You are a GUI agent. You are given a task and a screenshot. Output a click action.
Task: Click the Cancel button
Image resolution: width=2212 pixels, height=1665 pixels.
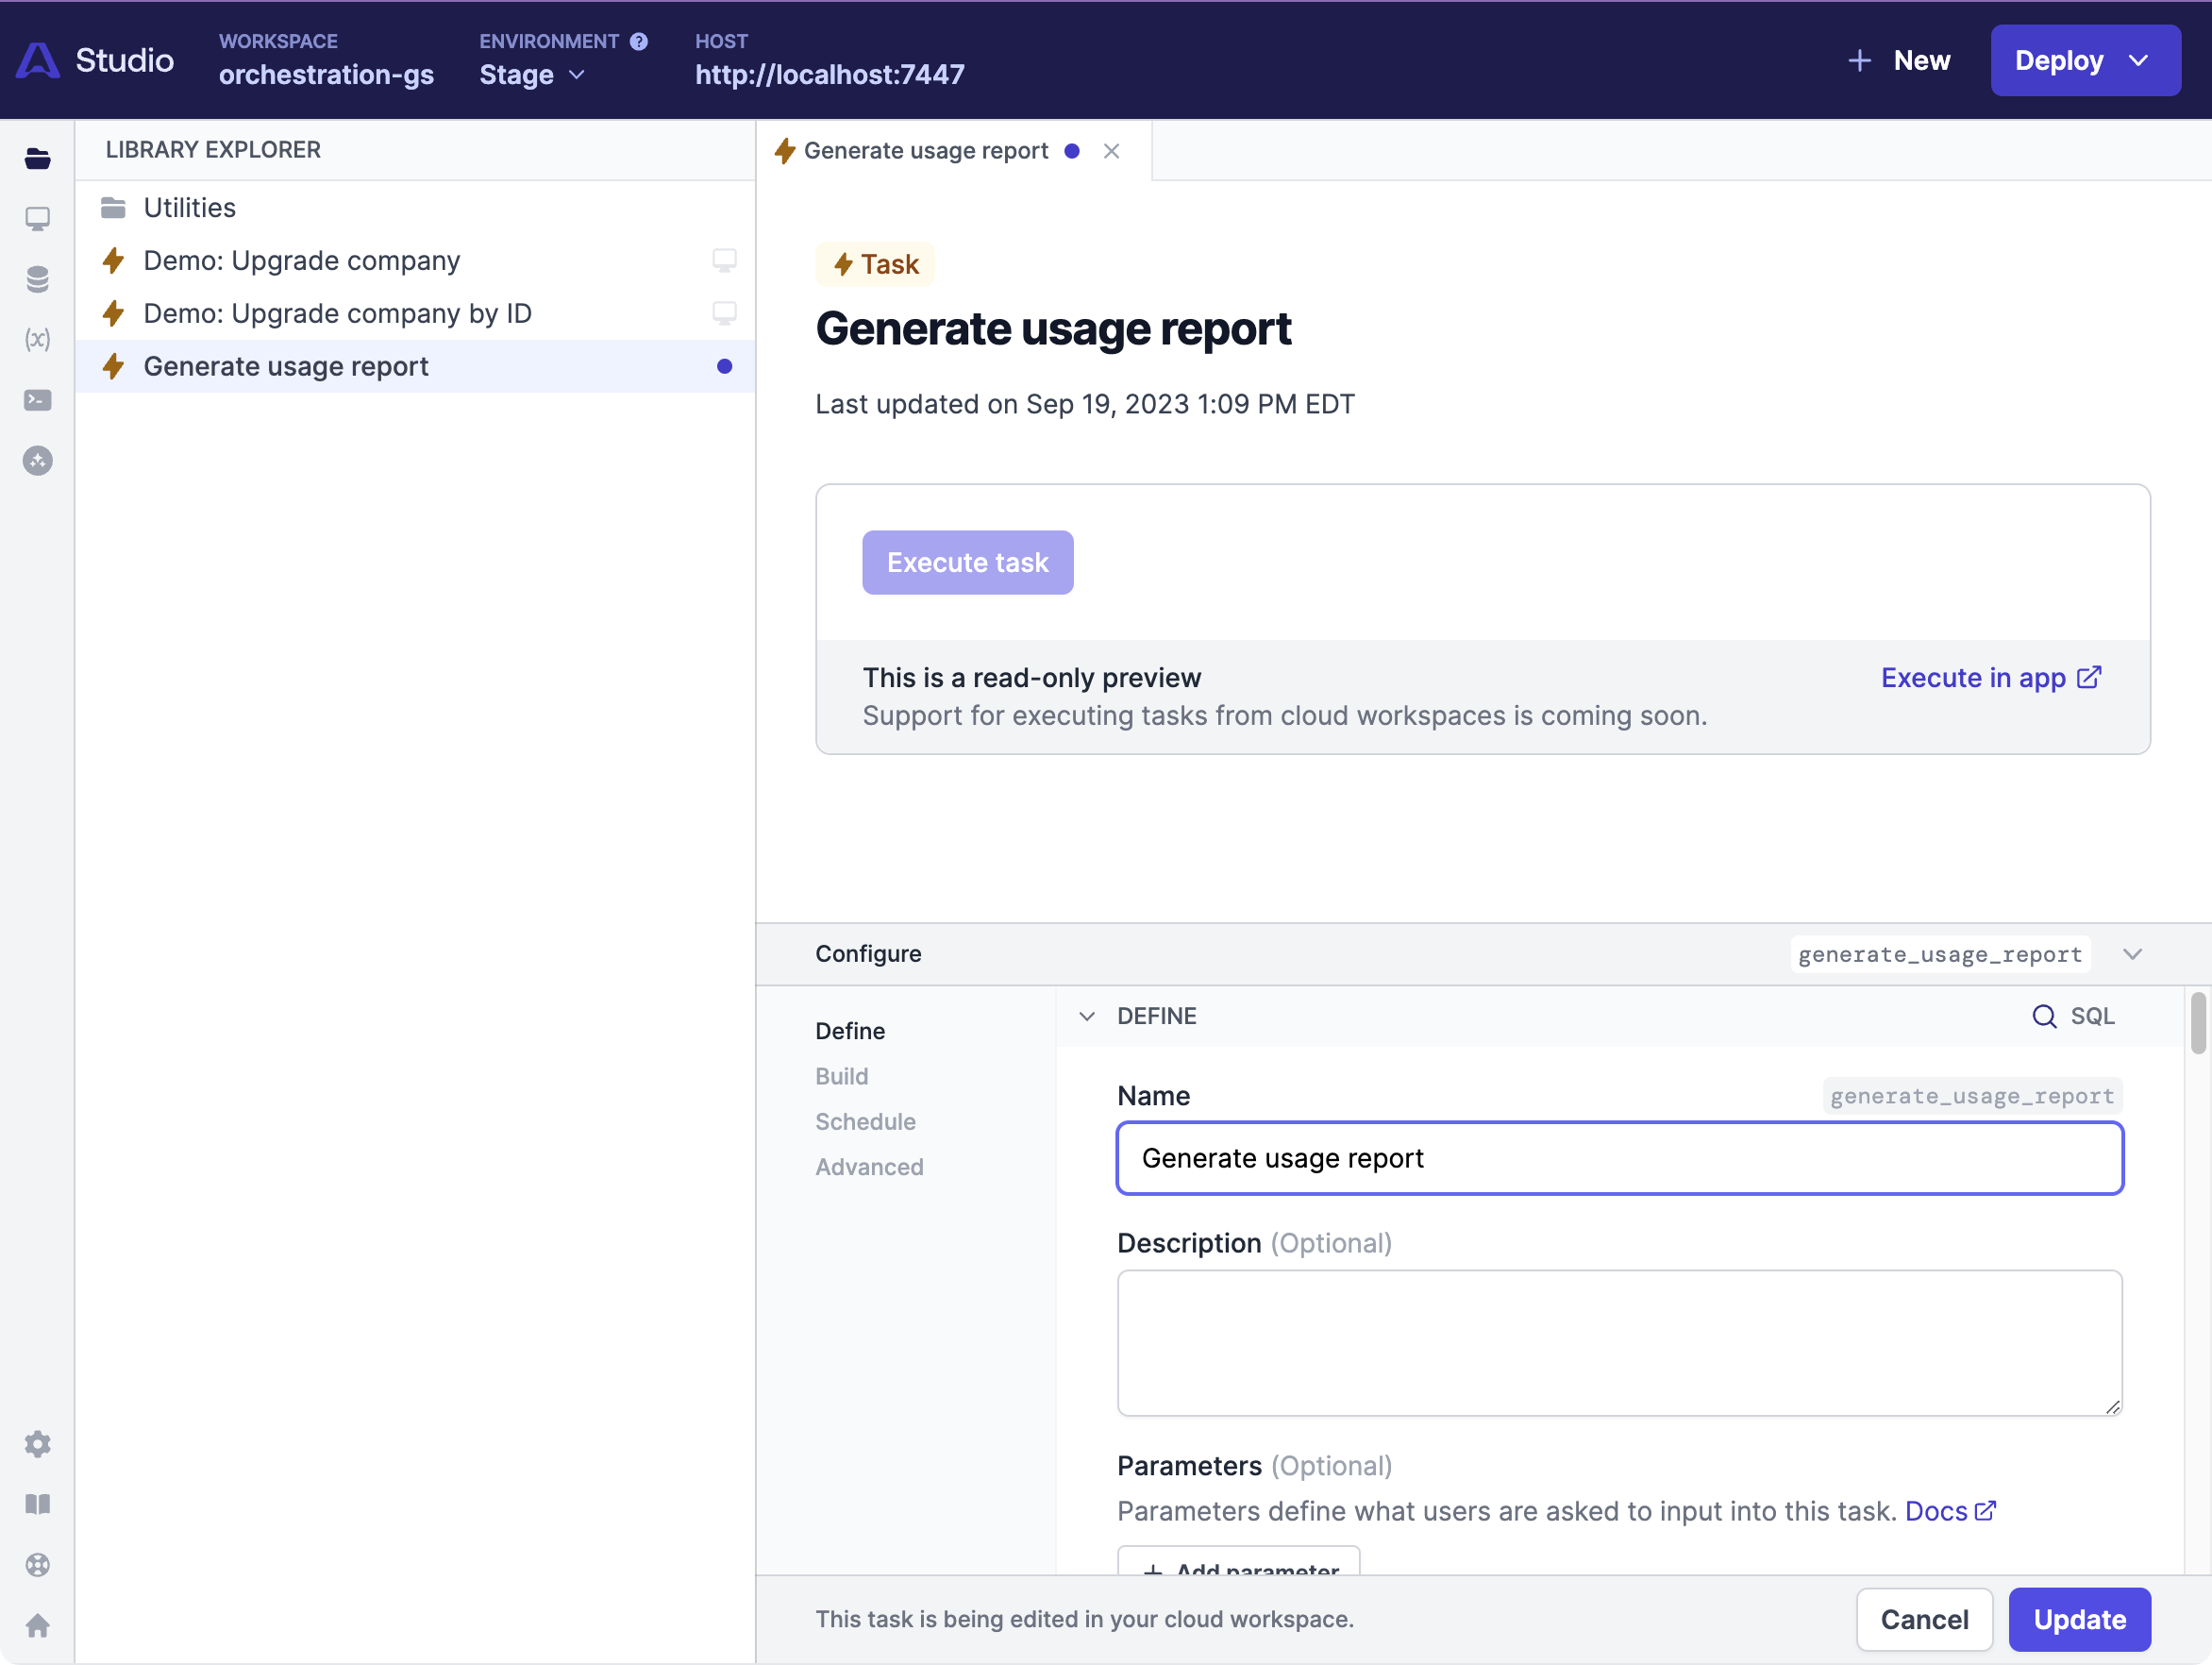point(1924,1620)
